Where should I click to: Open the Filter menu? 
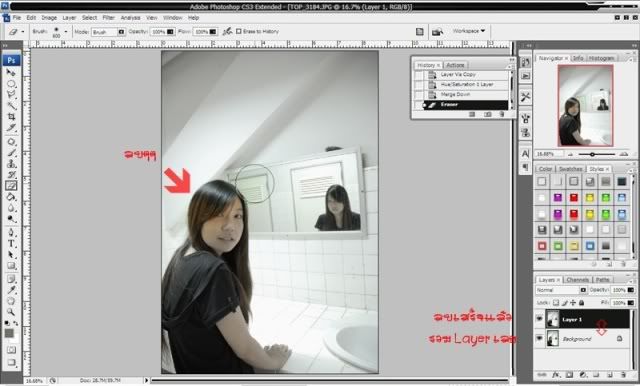coord(108,18)
